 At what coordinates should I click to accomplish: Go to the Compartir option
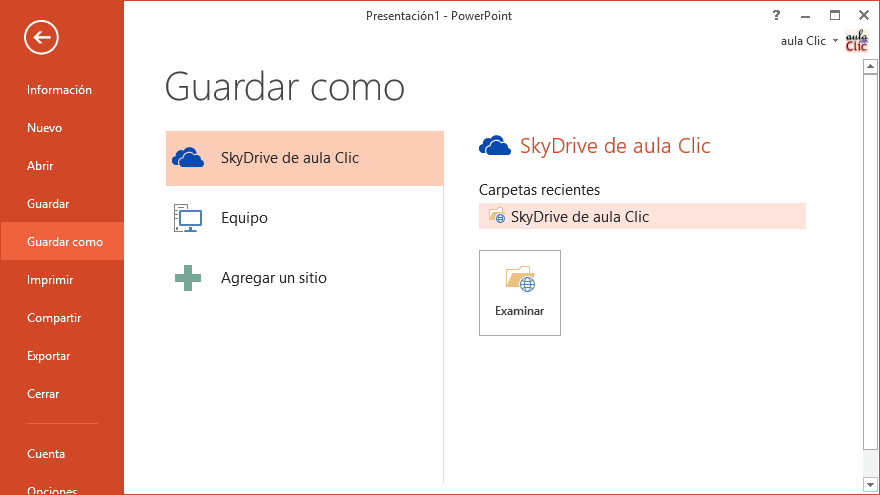[x=54, y=318]
